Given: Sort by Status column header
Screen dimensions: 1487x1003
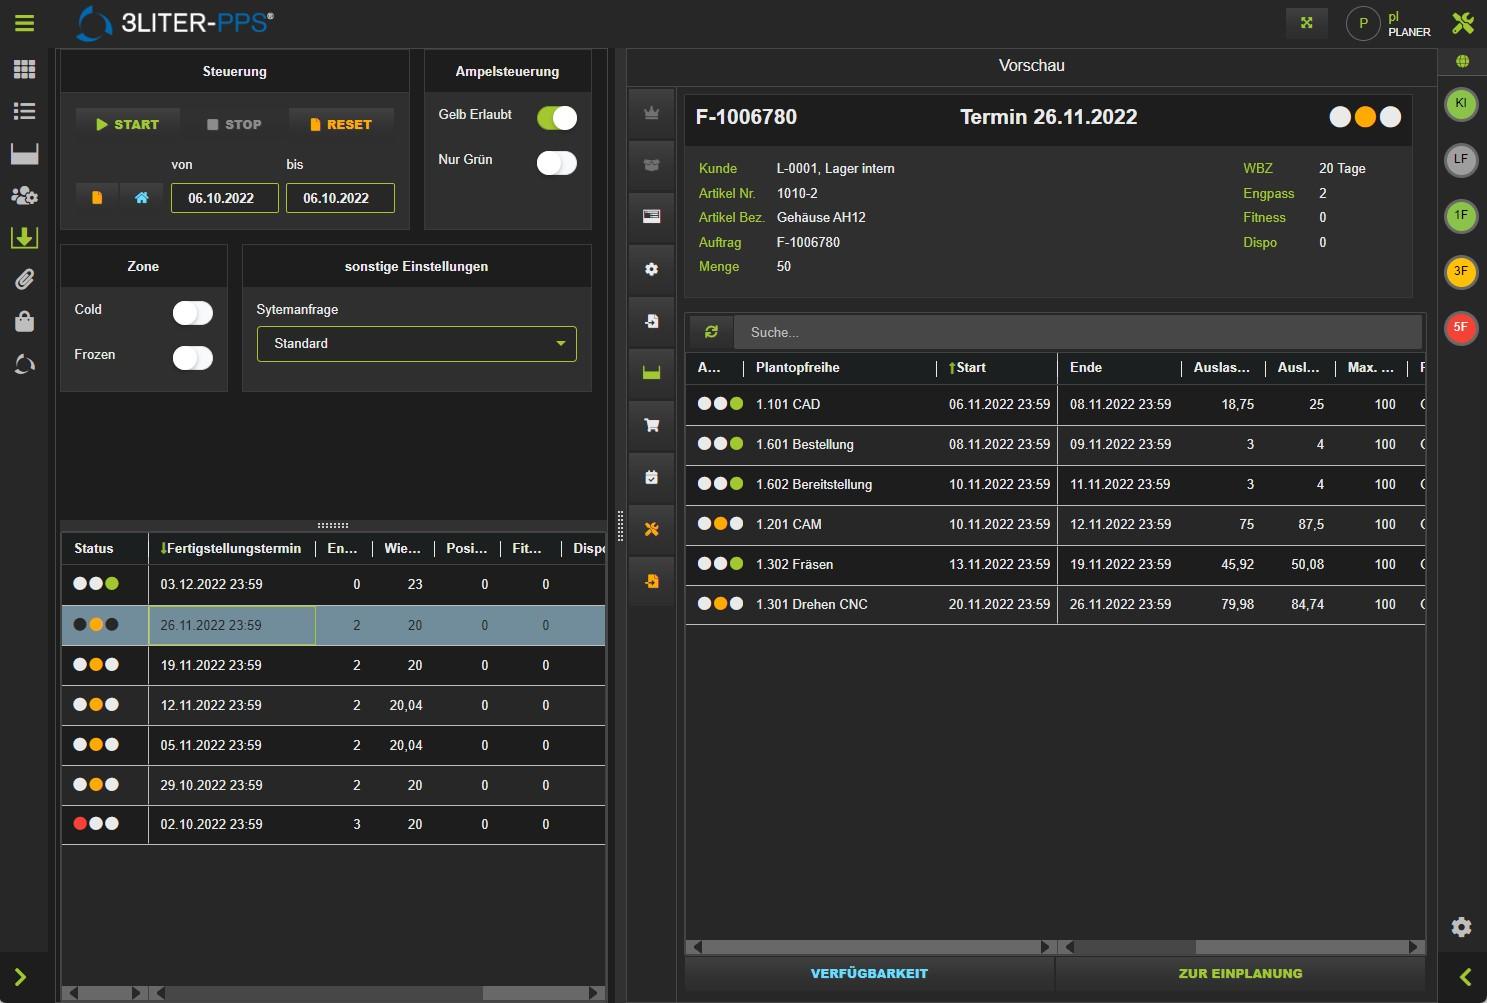Looking at the screenshot, I should [104, 548].
